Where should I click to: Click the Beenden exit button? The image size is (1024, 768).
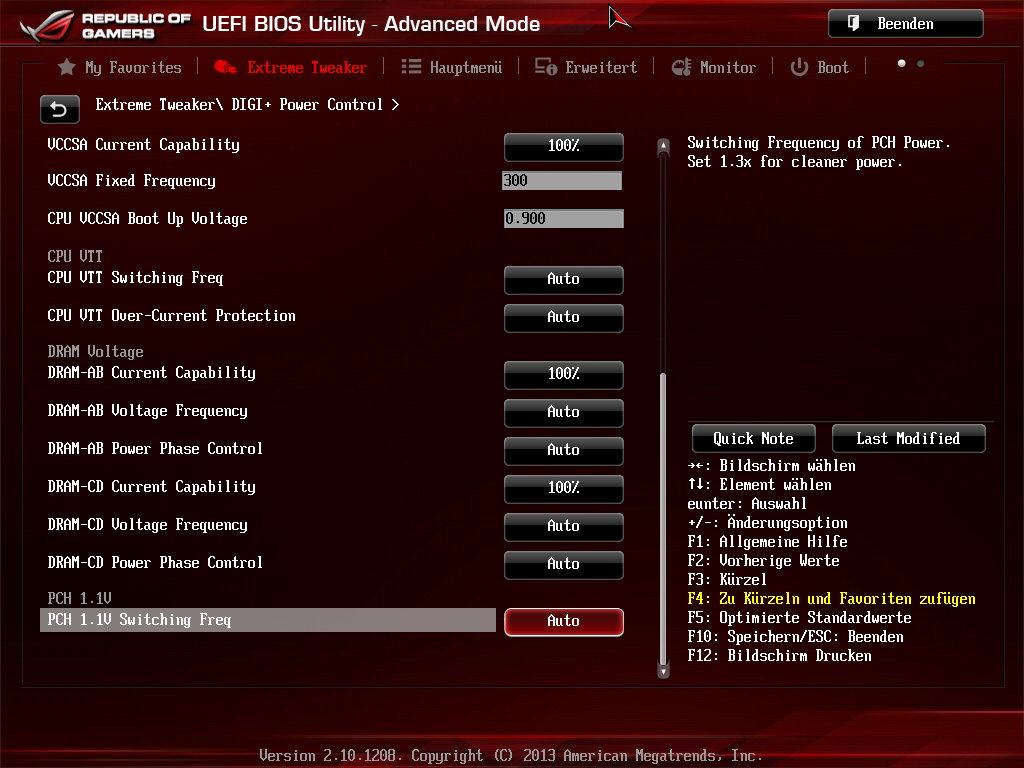point(906,24)
